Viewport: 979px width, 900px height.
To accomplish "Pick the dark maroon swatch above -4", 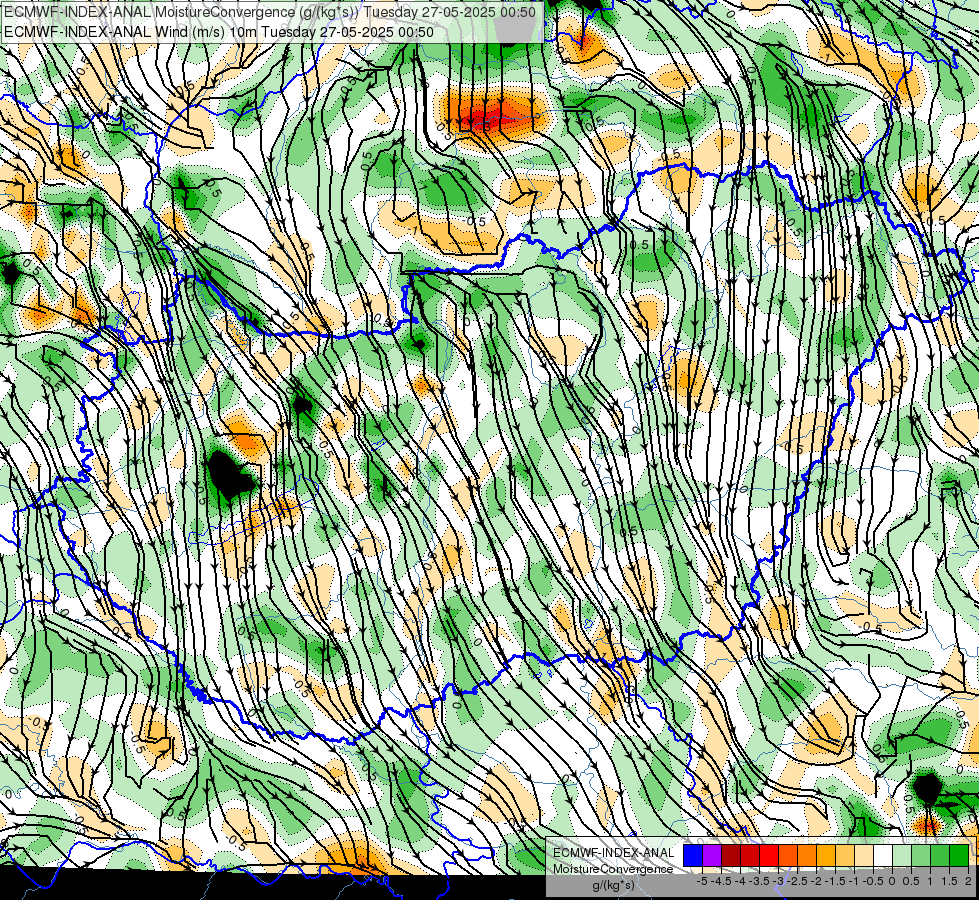I will point(731,856).
